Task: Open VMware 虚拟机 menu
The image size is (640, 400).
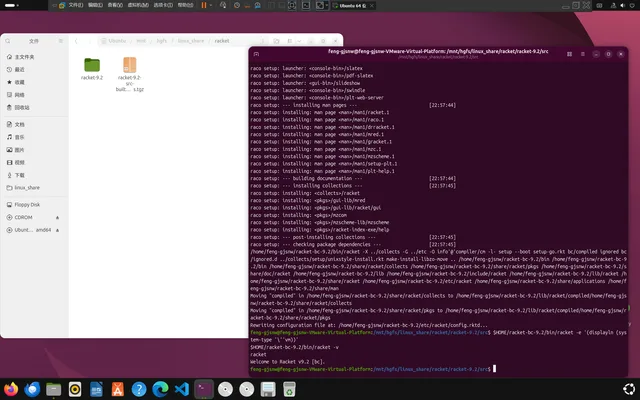Action: 138,5
